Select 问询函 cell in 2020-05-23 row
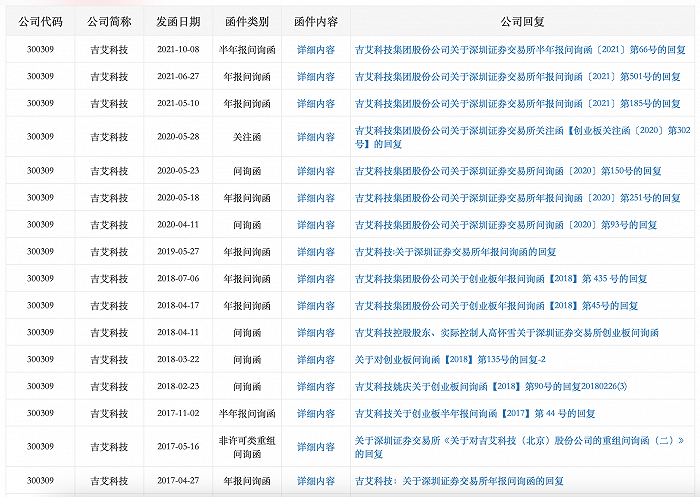Image resolution: width=700 pixels, height=497 pixels. click(x=247, y=171)
